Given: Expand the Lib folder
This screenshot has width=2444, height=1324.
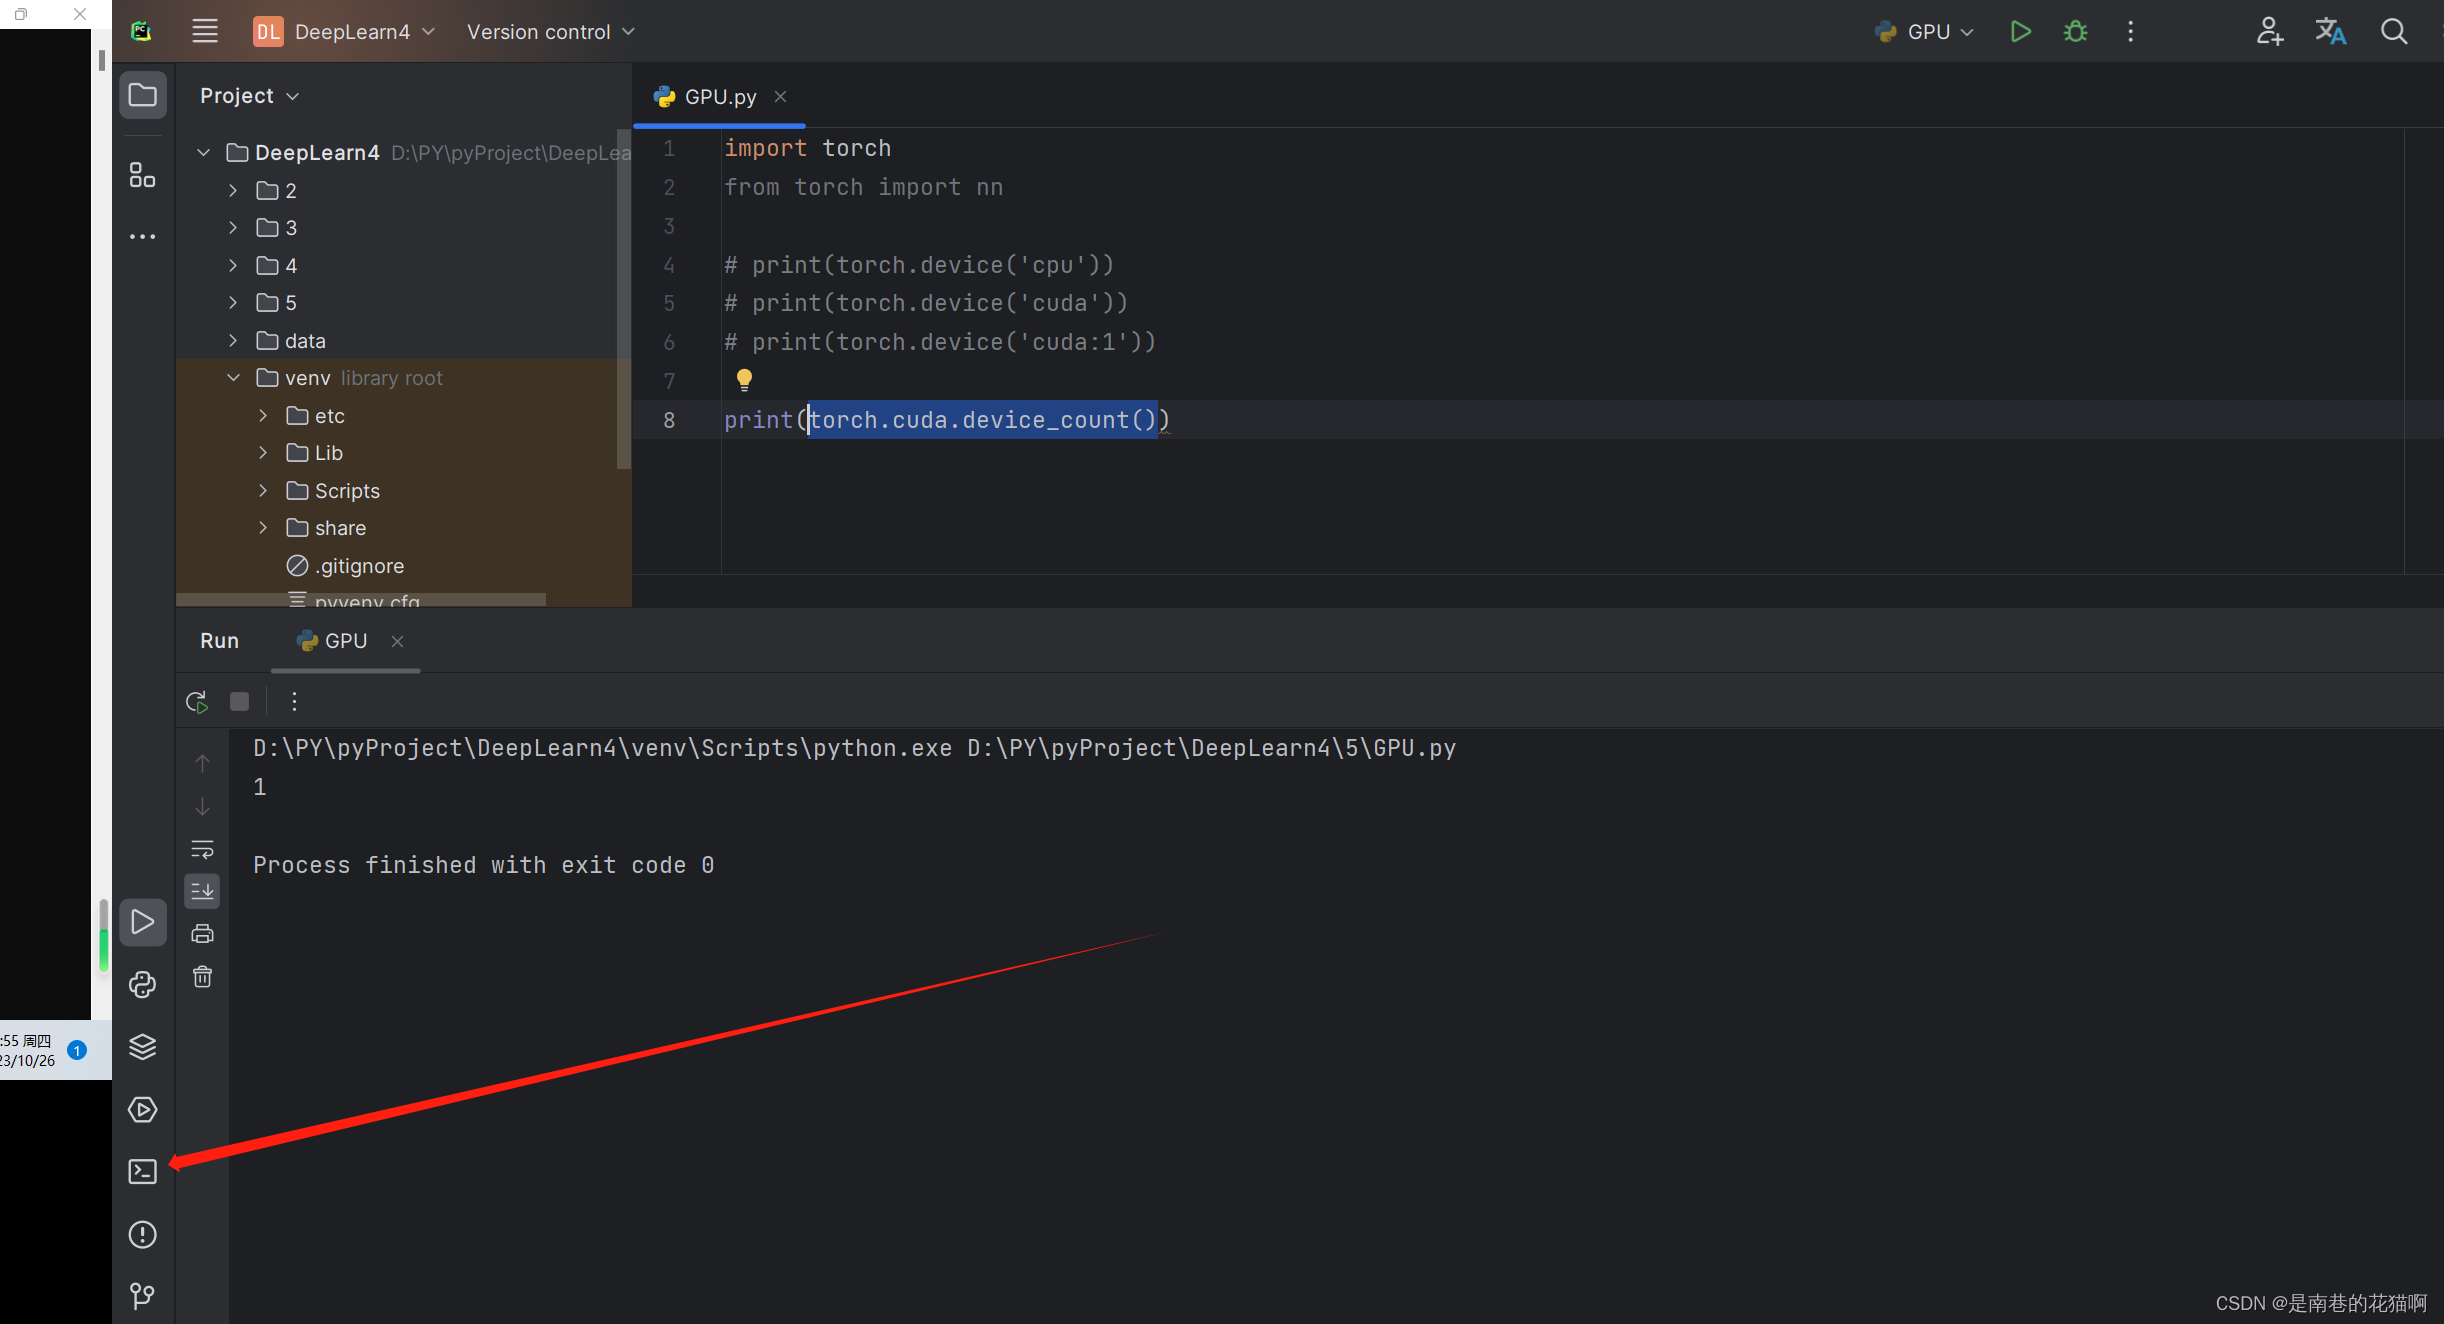Looking at the screenshot, I should [263, 453].
